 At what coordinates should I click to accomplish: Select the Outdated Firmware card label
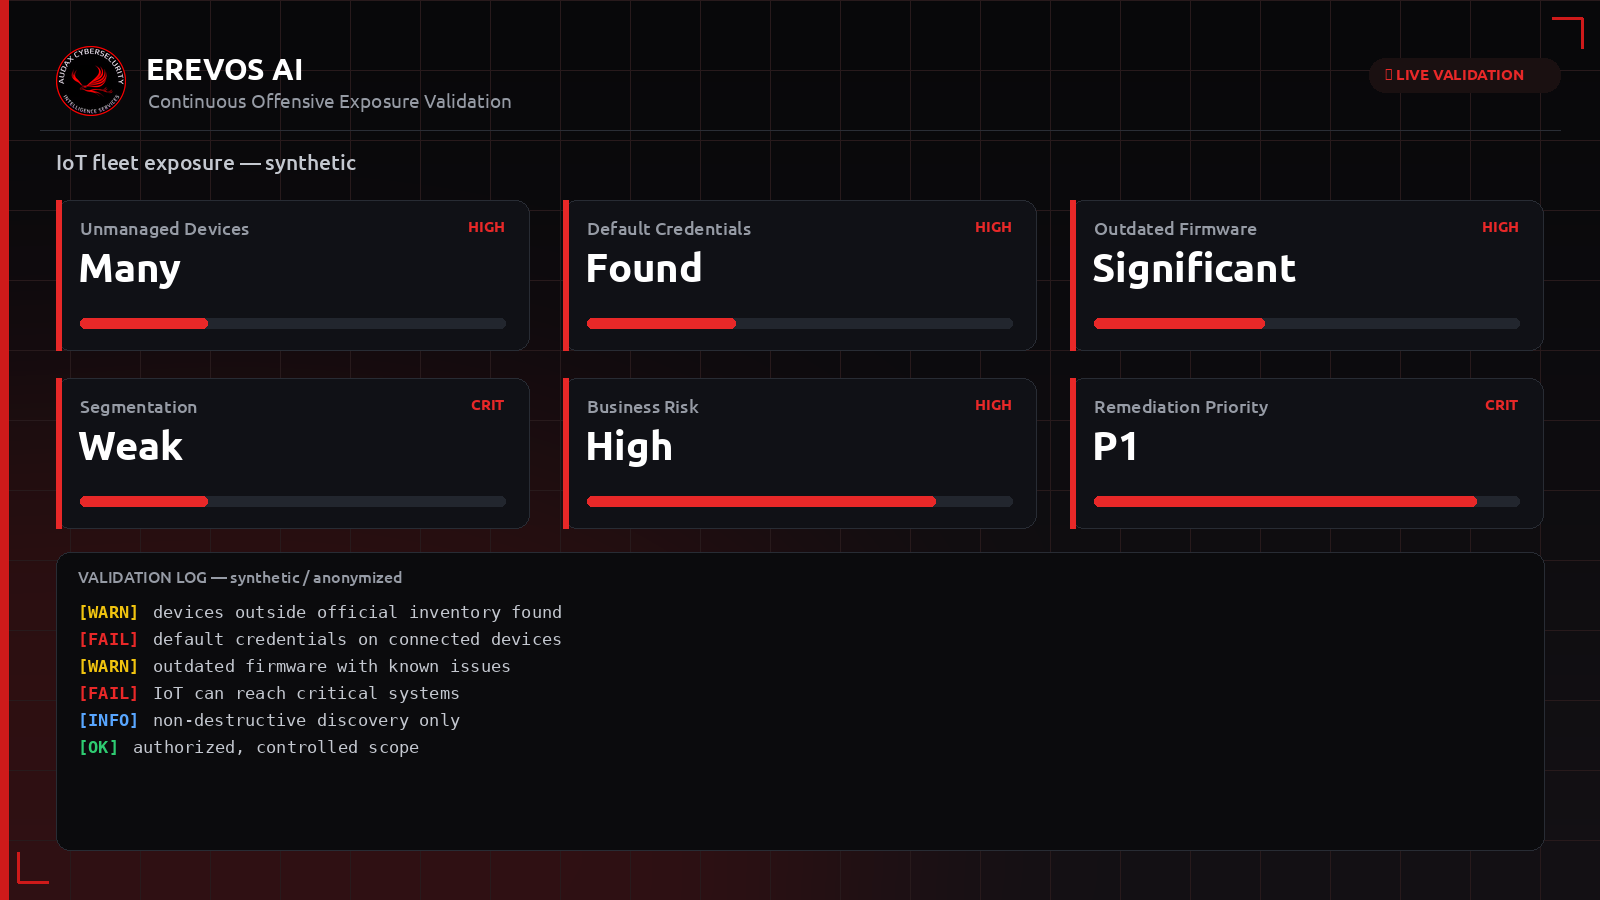coord(1175,229)
